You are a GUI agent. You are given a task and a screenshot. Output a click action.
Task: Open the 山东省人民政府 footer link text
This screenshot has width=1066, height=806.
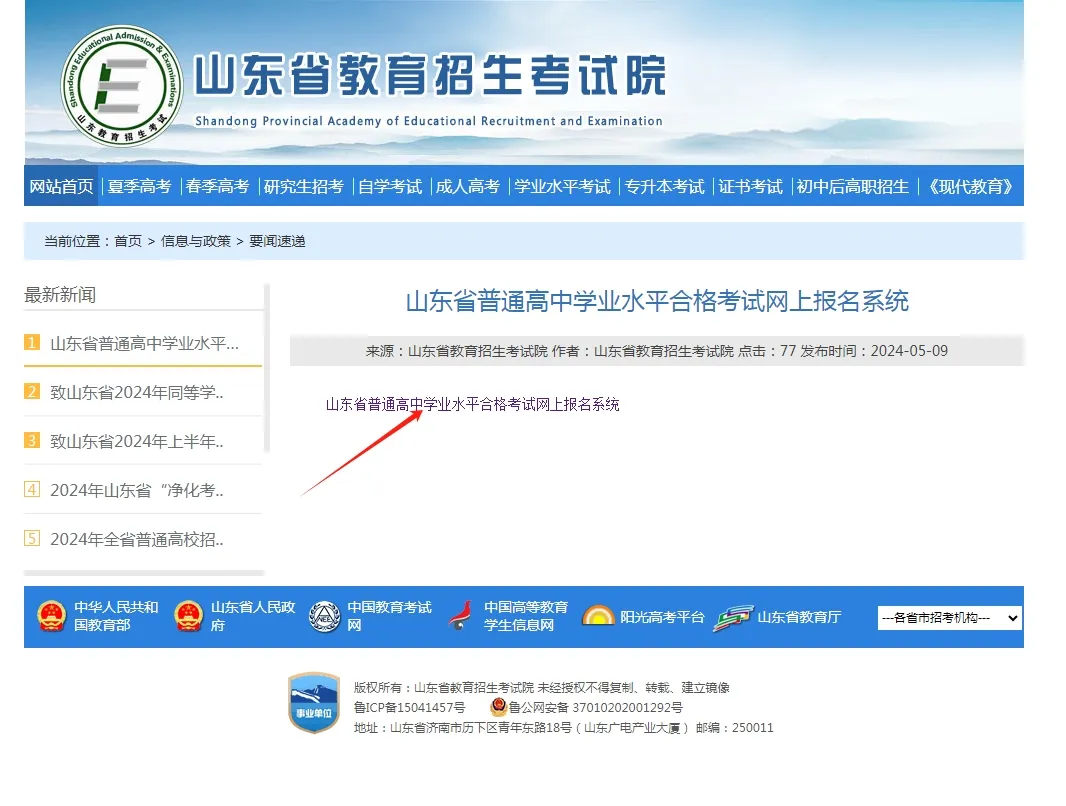tap(253, 616)
